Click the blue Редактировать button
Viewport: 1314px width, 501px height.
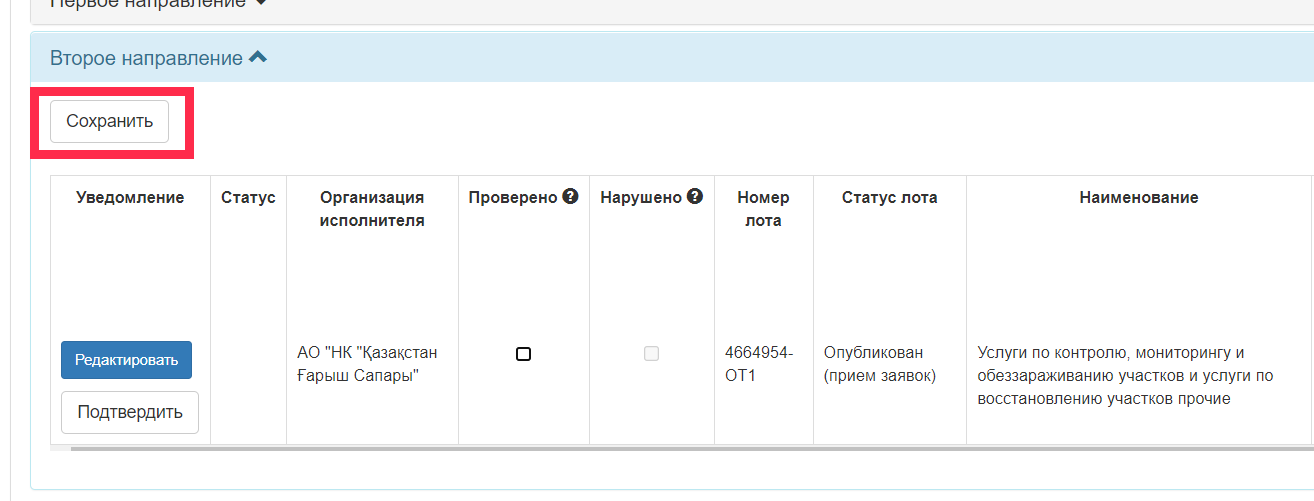126,360
